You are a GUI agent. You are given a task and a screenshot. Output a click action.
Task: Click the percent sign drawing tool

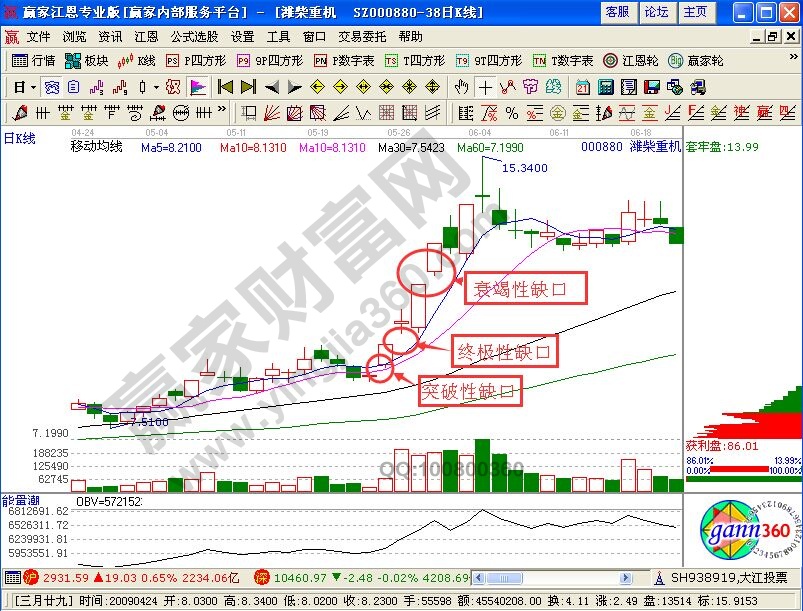511,112
